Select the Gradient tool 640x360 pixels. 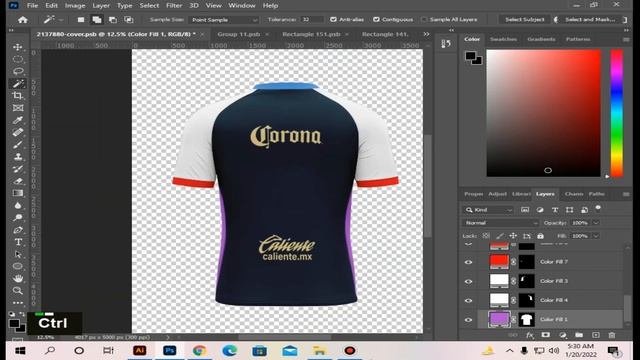(18, 193)
